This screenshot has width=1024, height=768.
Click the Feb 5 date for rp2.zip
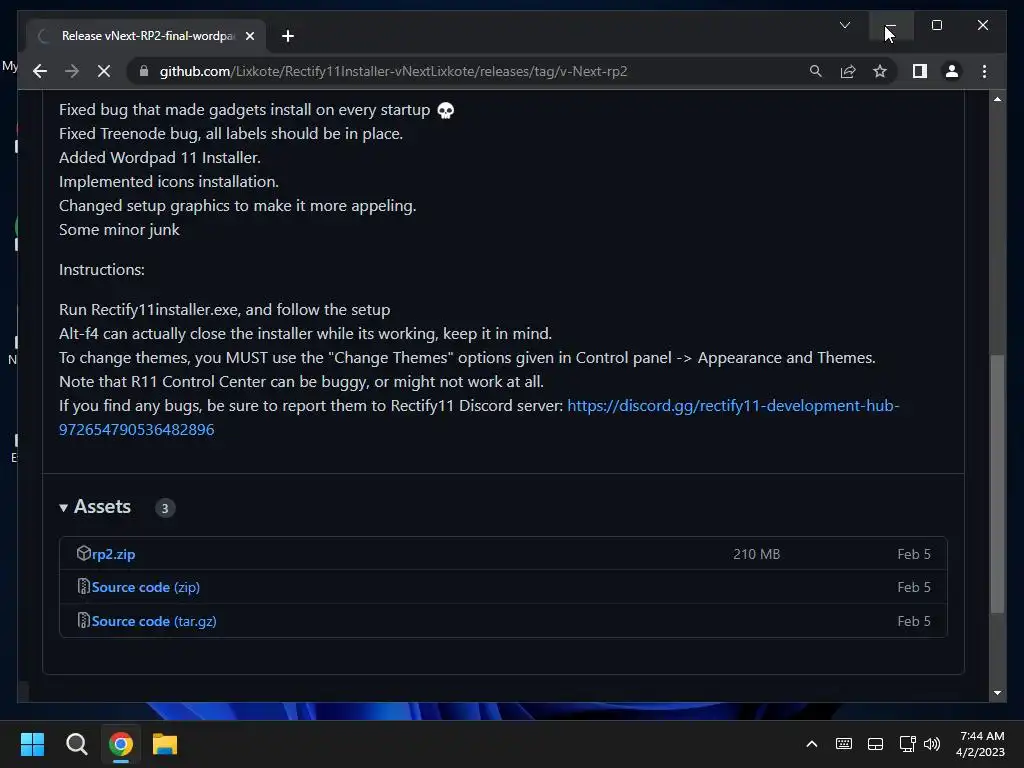point(914,554)
